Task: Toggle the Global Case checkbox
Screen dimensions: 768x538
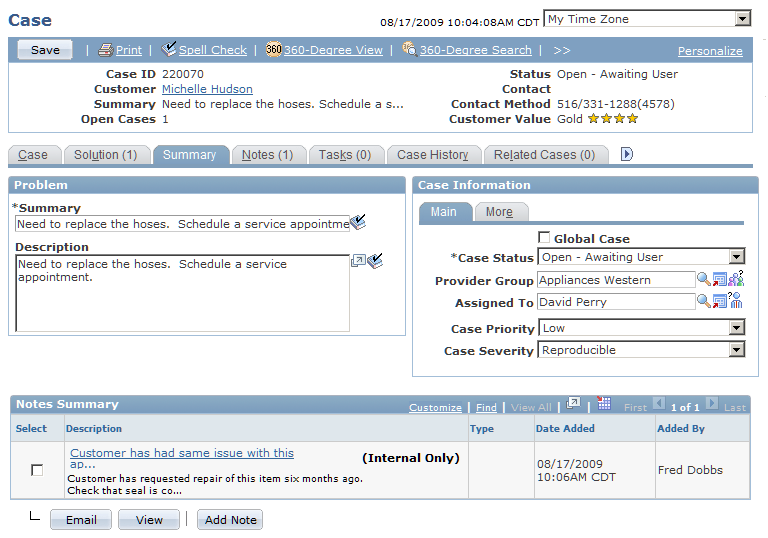Action: (x=544, y=238)
